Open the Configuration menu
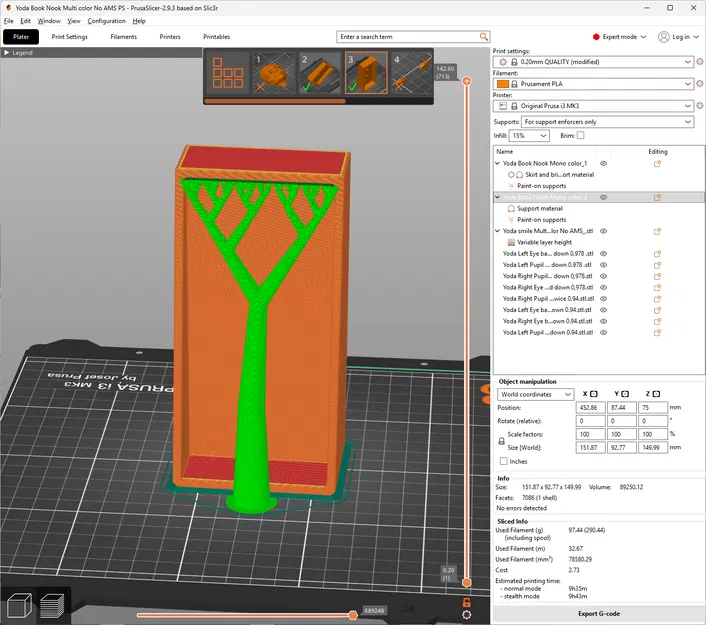Image resolution: width=706 pixels, height=625 pixels. point(106,21)
